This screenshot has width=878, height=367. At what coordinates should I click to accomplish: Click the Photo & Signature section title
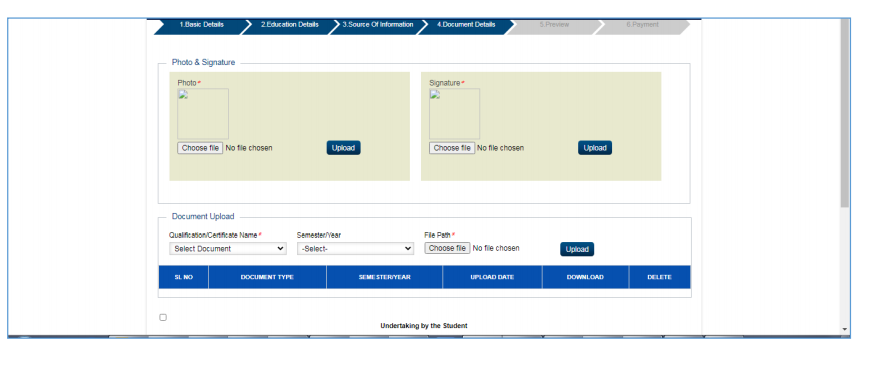click(x=203, y=62)
